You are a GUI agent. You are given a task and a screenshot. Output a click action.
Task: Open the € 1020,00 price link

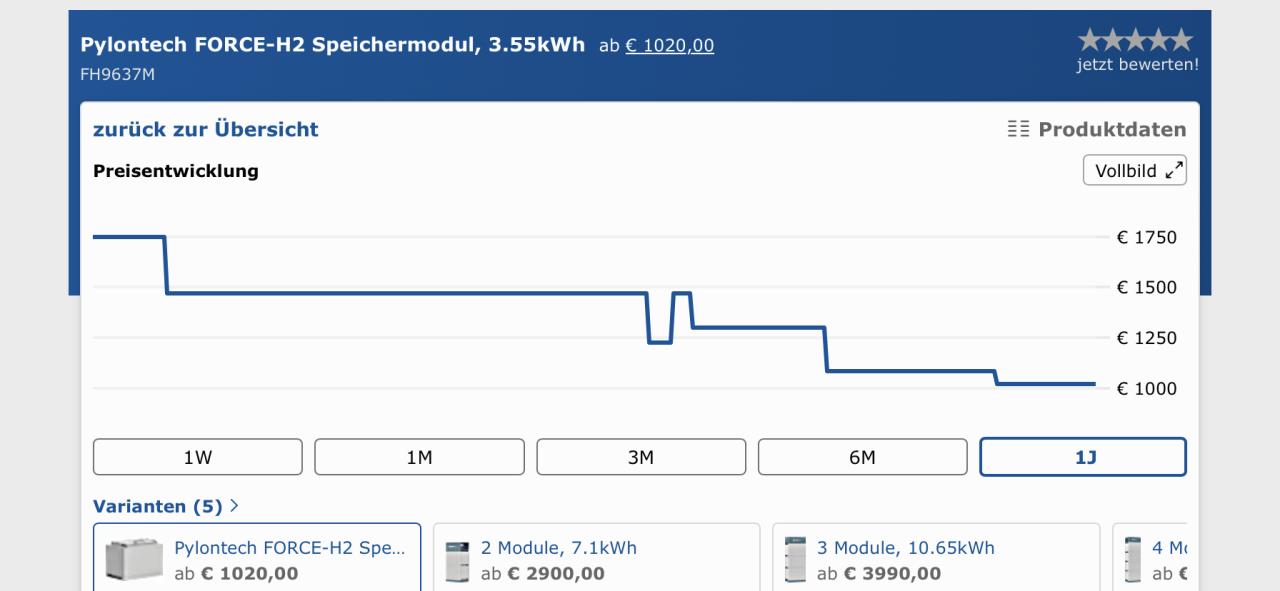click(x=670, y=45)
